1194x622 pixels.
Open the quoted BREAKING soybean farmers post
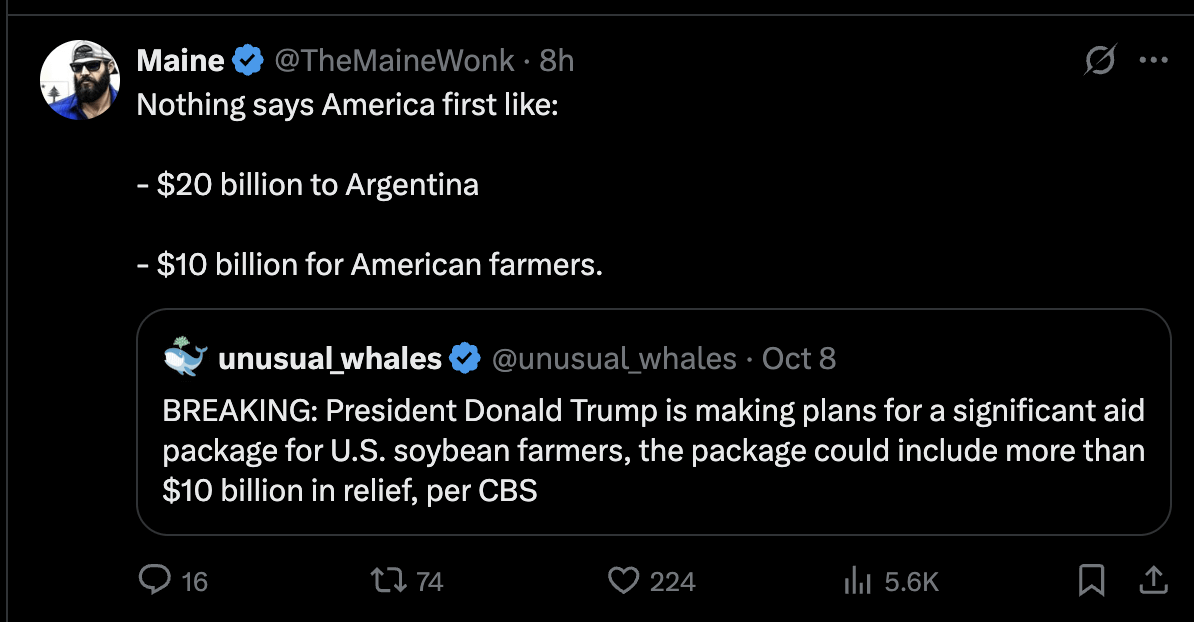[x=653, y=450]
